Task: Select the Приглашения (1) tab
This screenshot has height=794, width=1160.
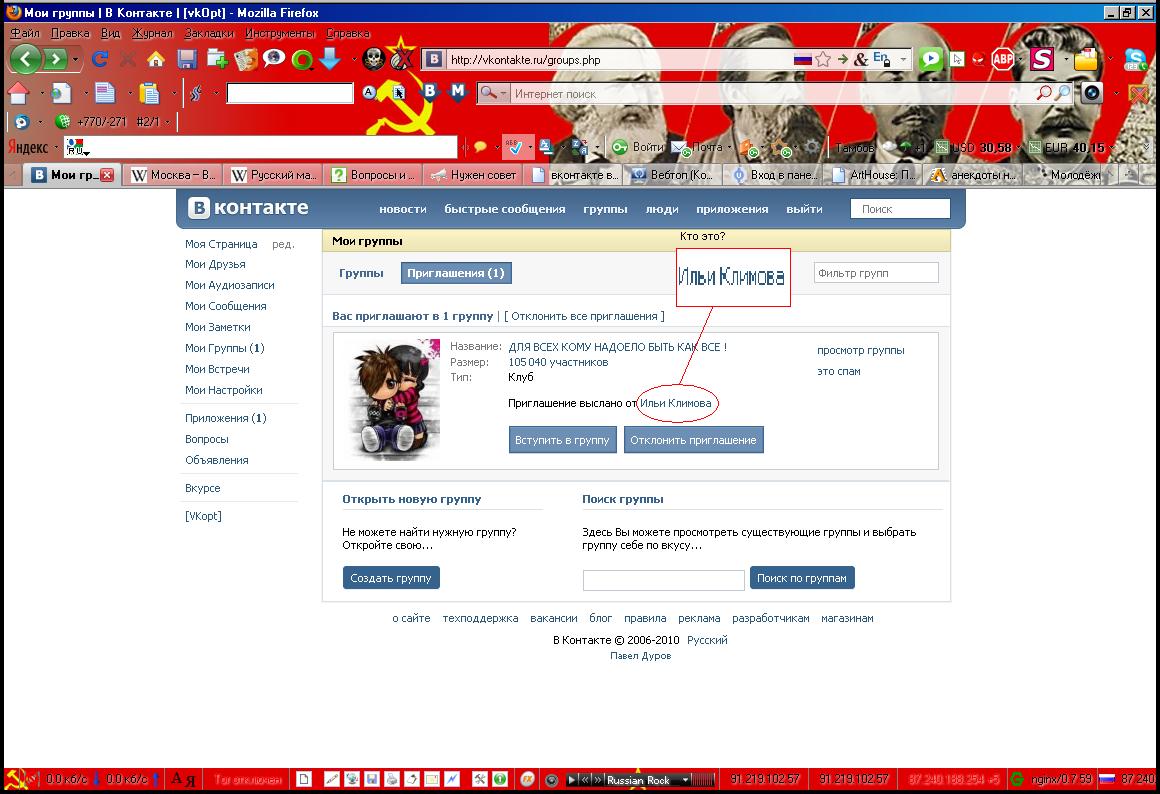Action: pyautogui.click(x=456, y=273)
